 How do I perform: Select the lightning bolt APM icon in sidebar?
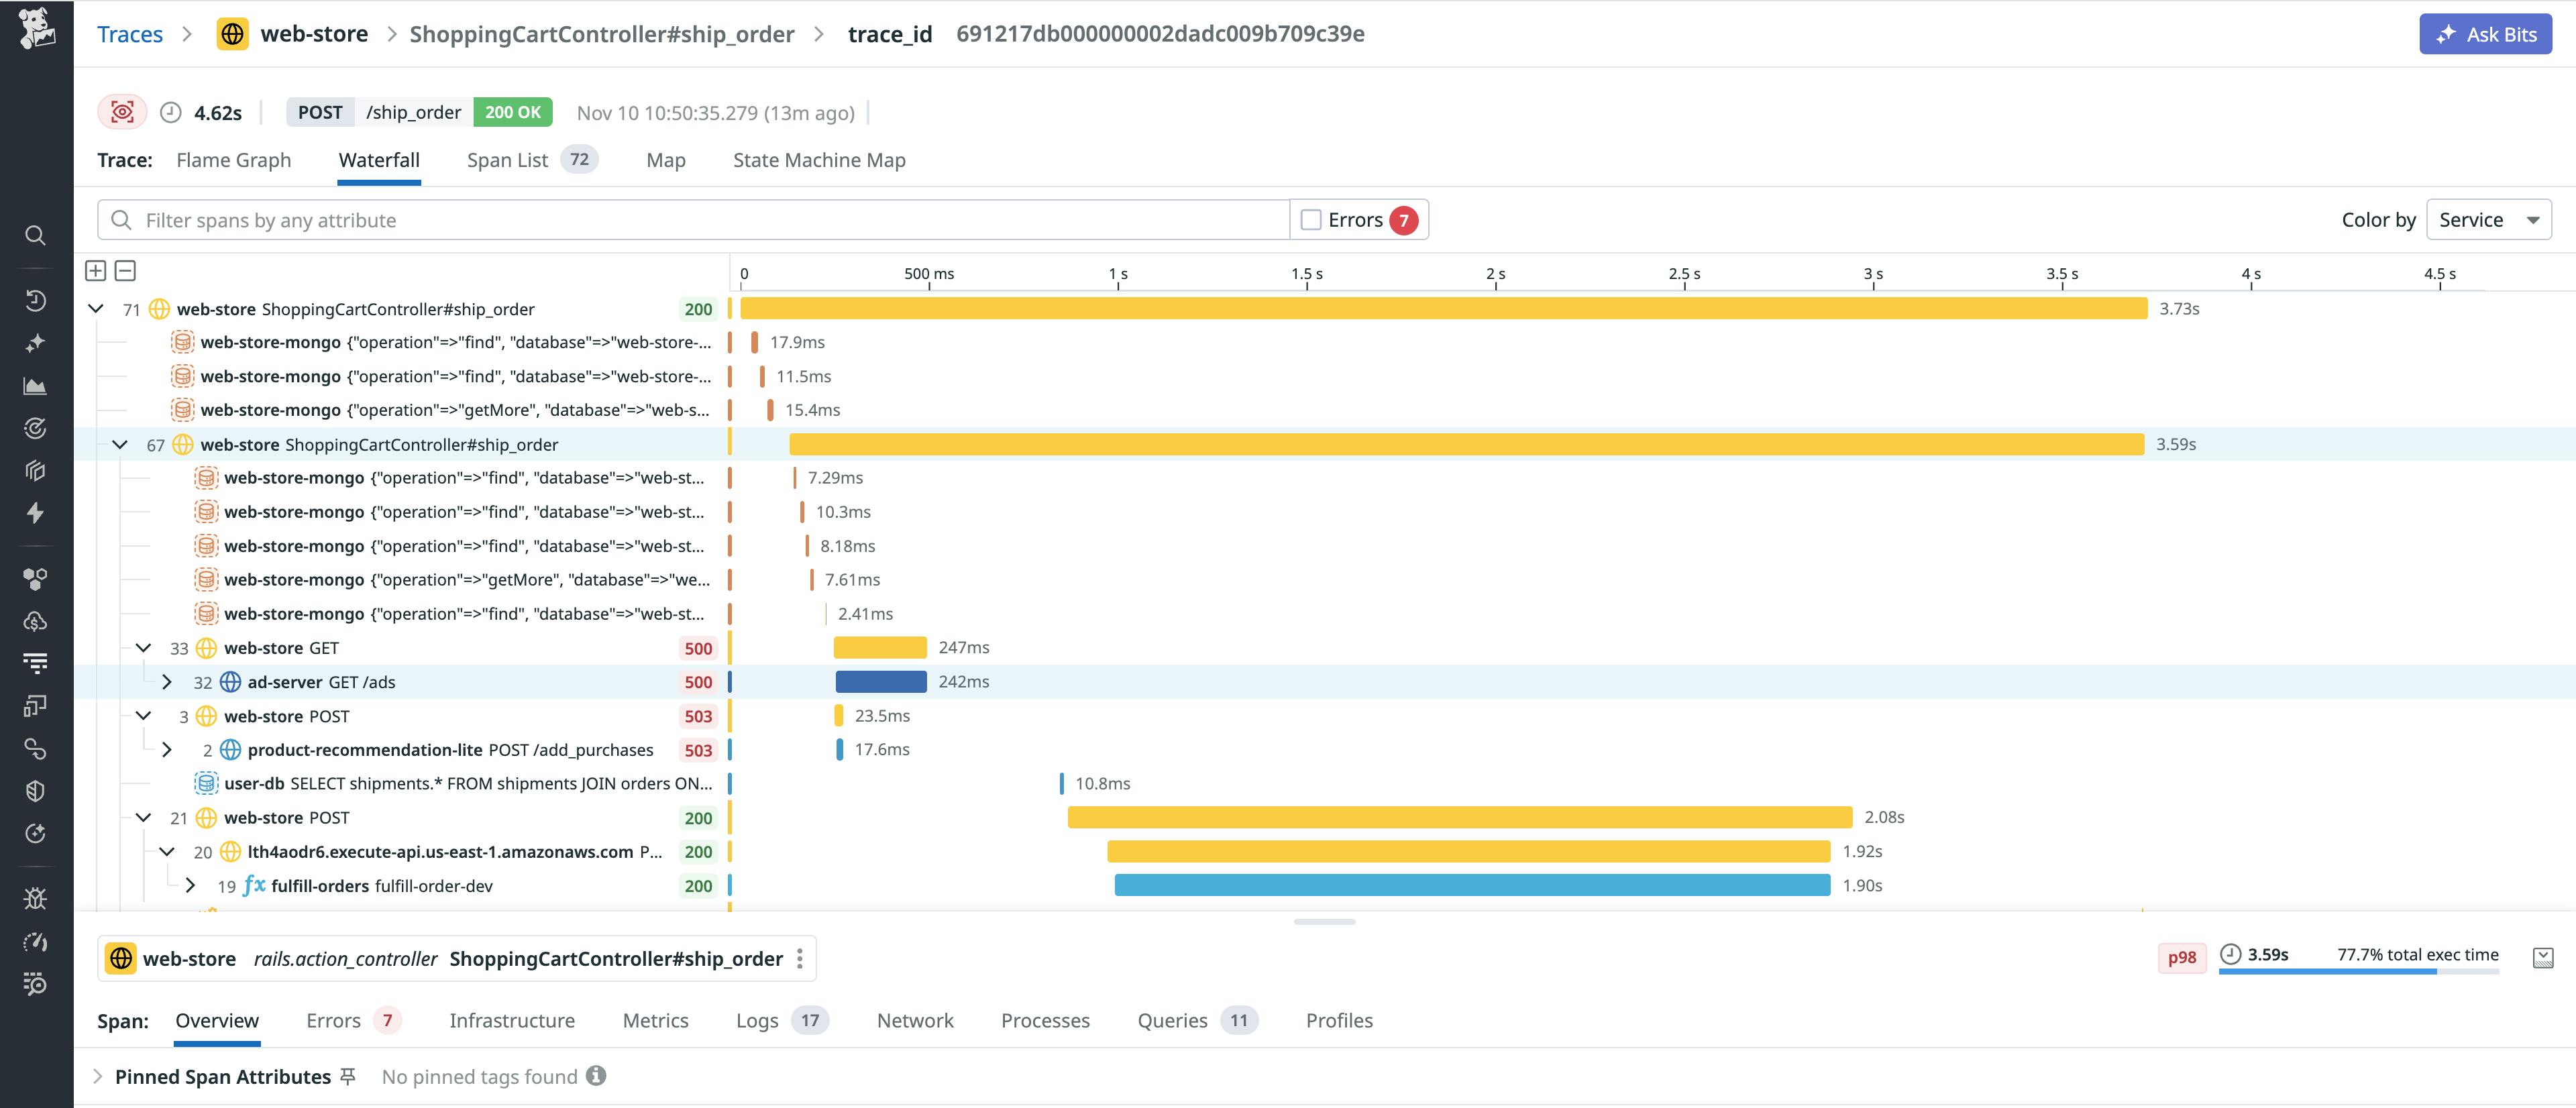pos(36,512)
